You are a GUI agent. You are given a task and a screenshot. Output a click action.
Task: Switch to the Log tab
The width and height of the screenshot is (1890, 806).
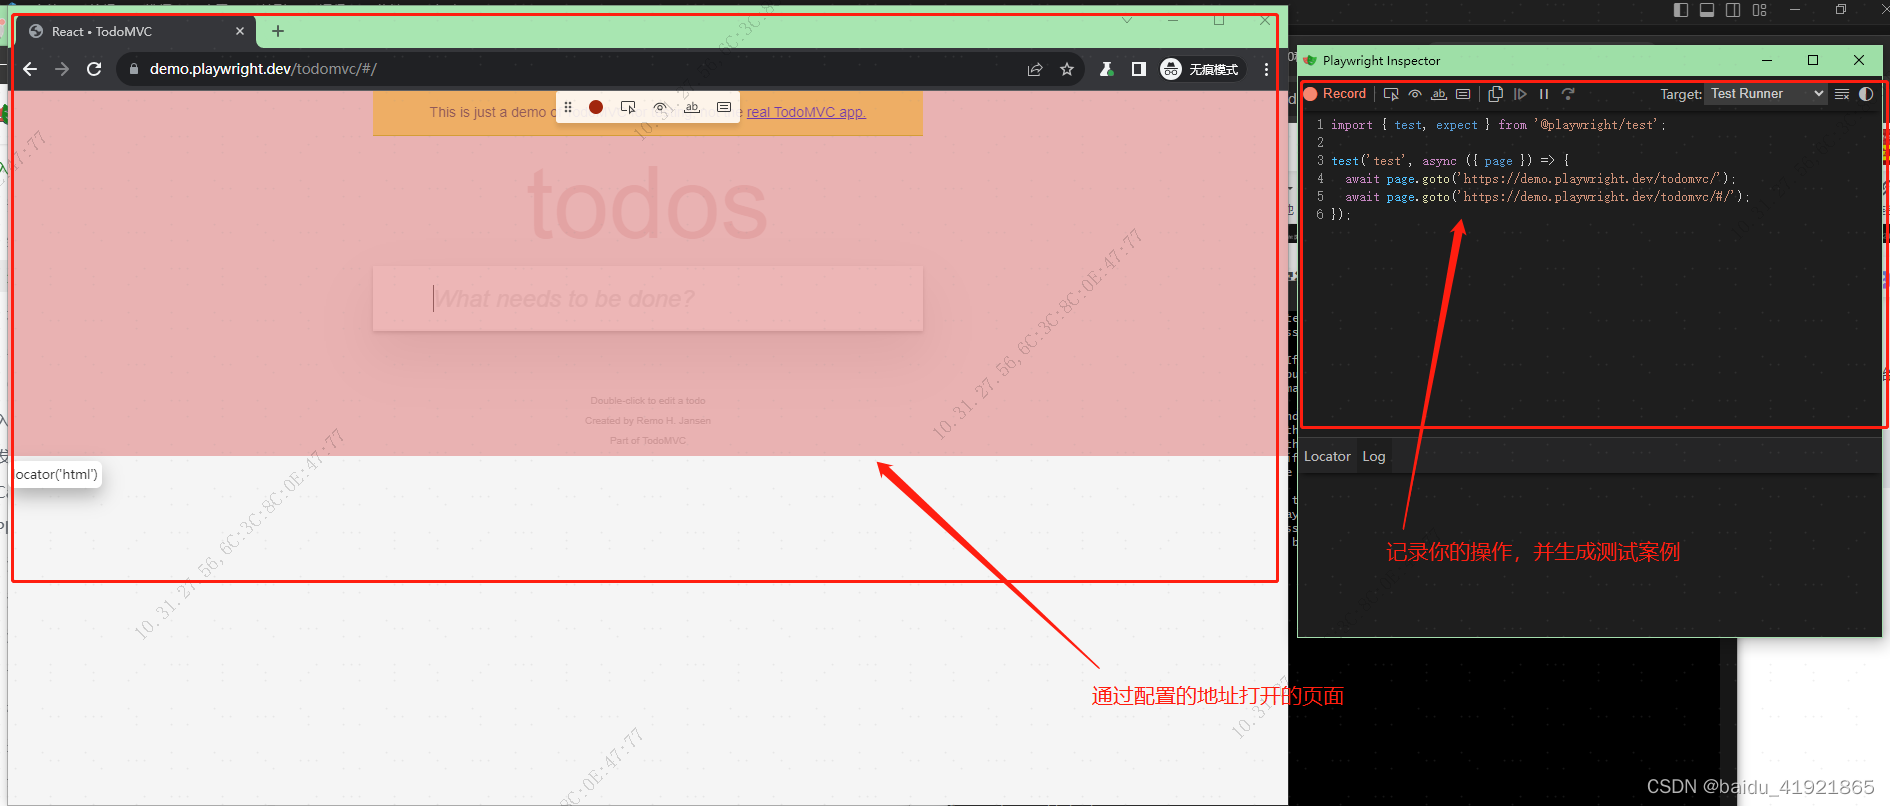click(1374, 456)
